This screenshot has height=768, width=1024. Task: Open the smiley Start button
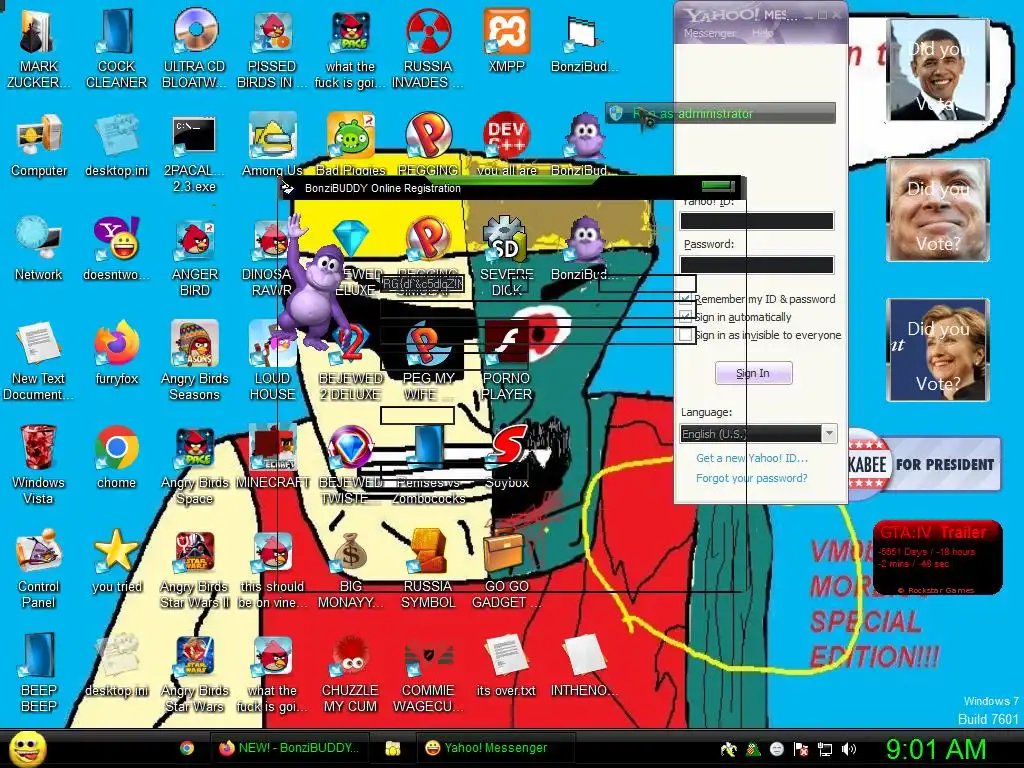[x=27, y=748]
